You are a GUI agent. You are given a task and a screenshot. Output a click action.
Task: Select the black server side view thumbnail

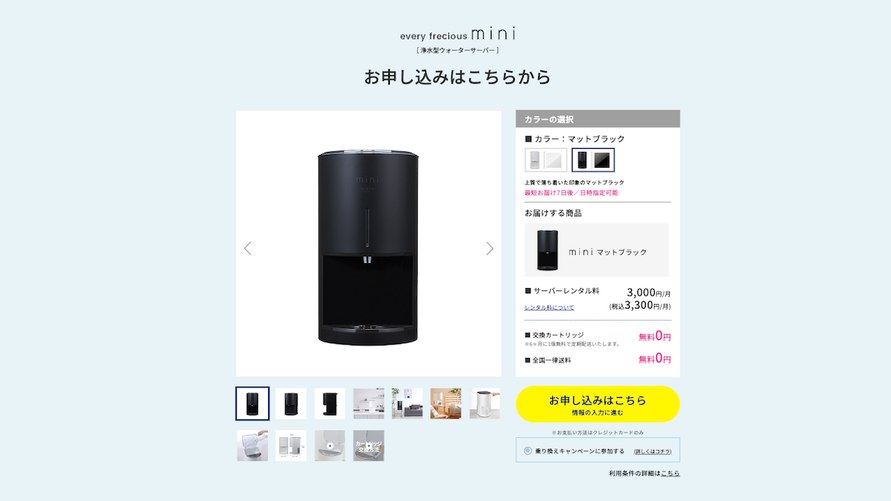coord(330,403)
